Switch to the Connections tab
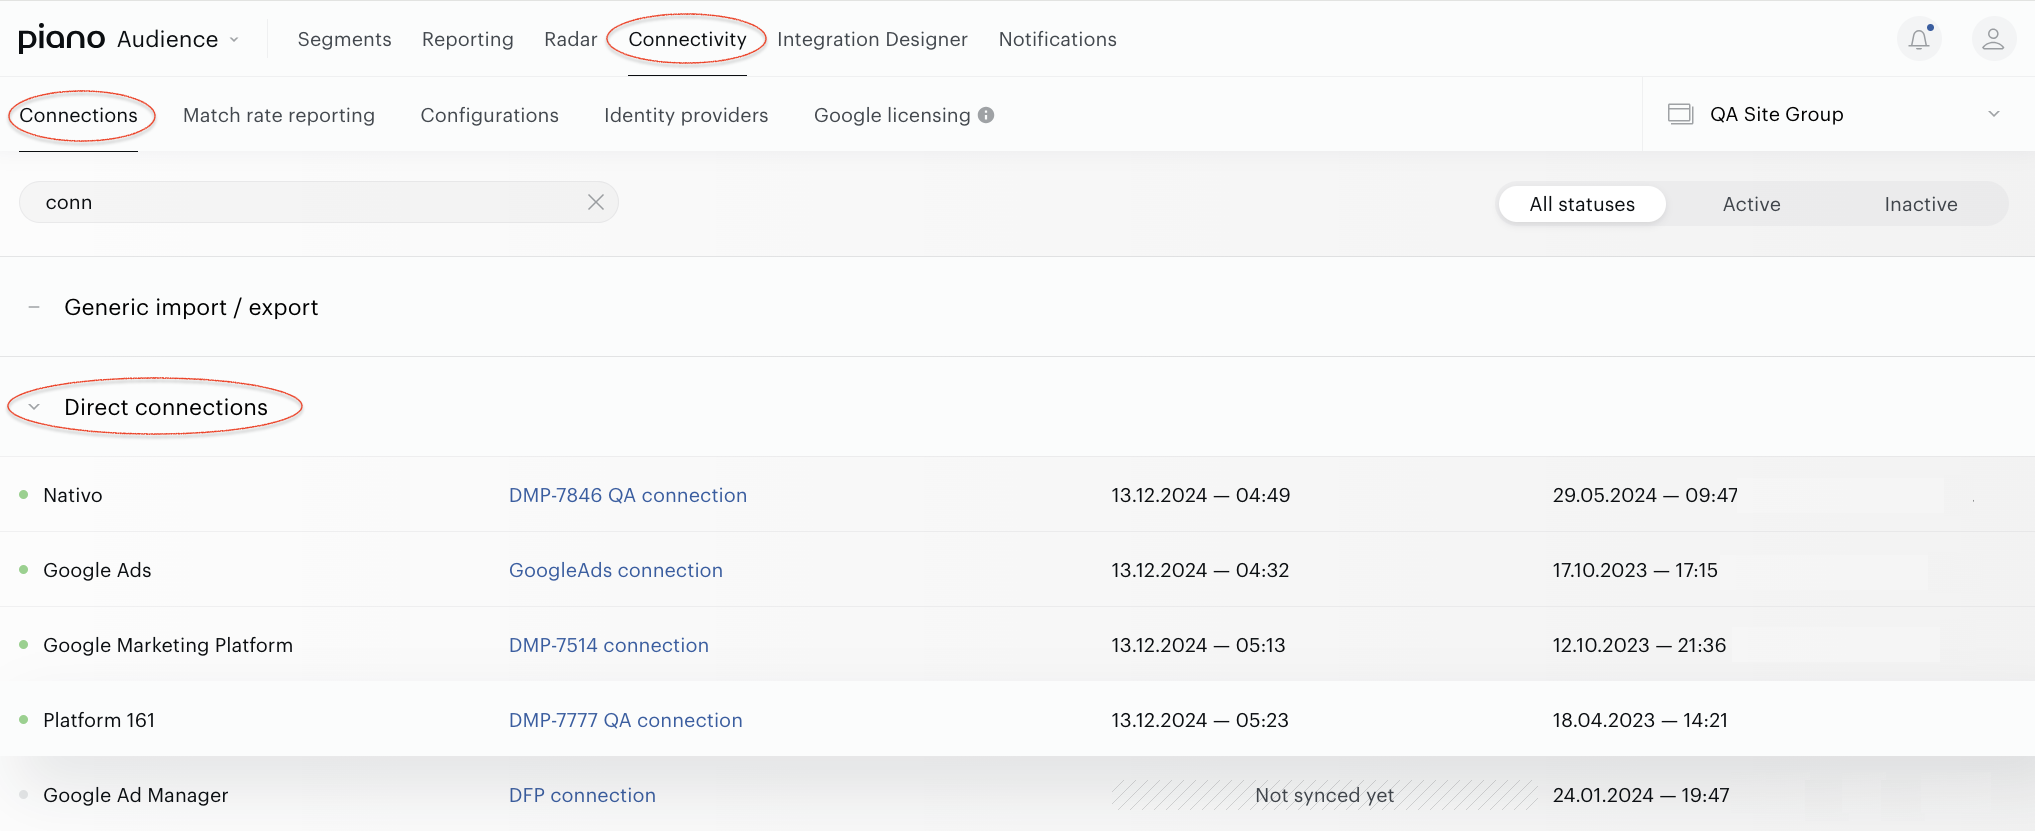The width and height of the screenshot is (2035, 831). tap(78, 115)
